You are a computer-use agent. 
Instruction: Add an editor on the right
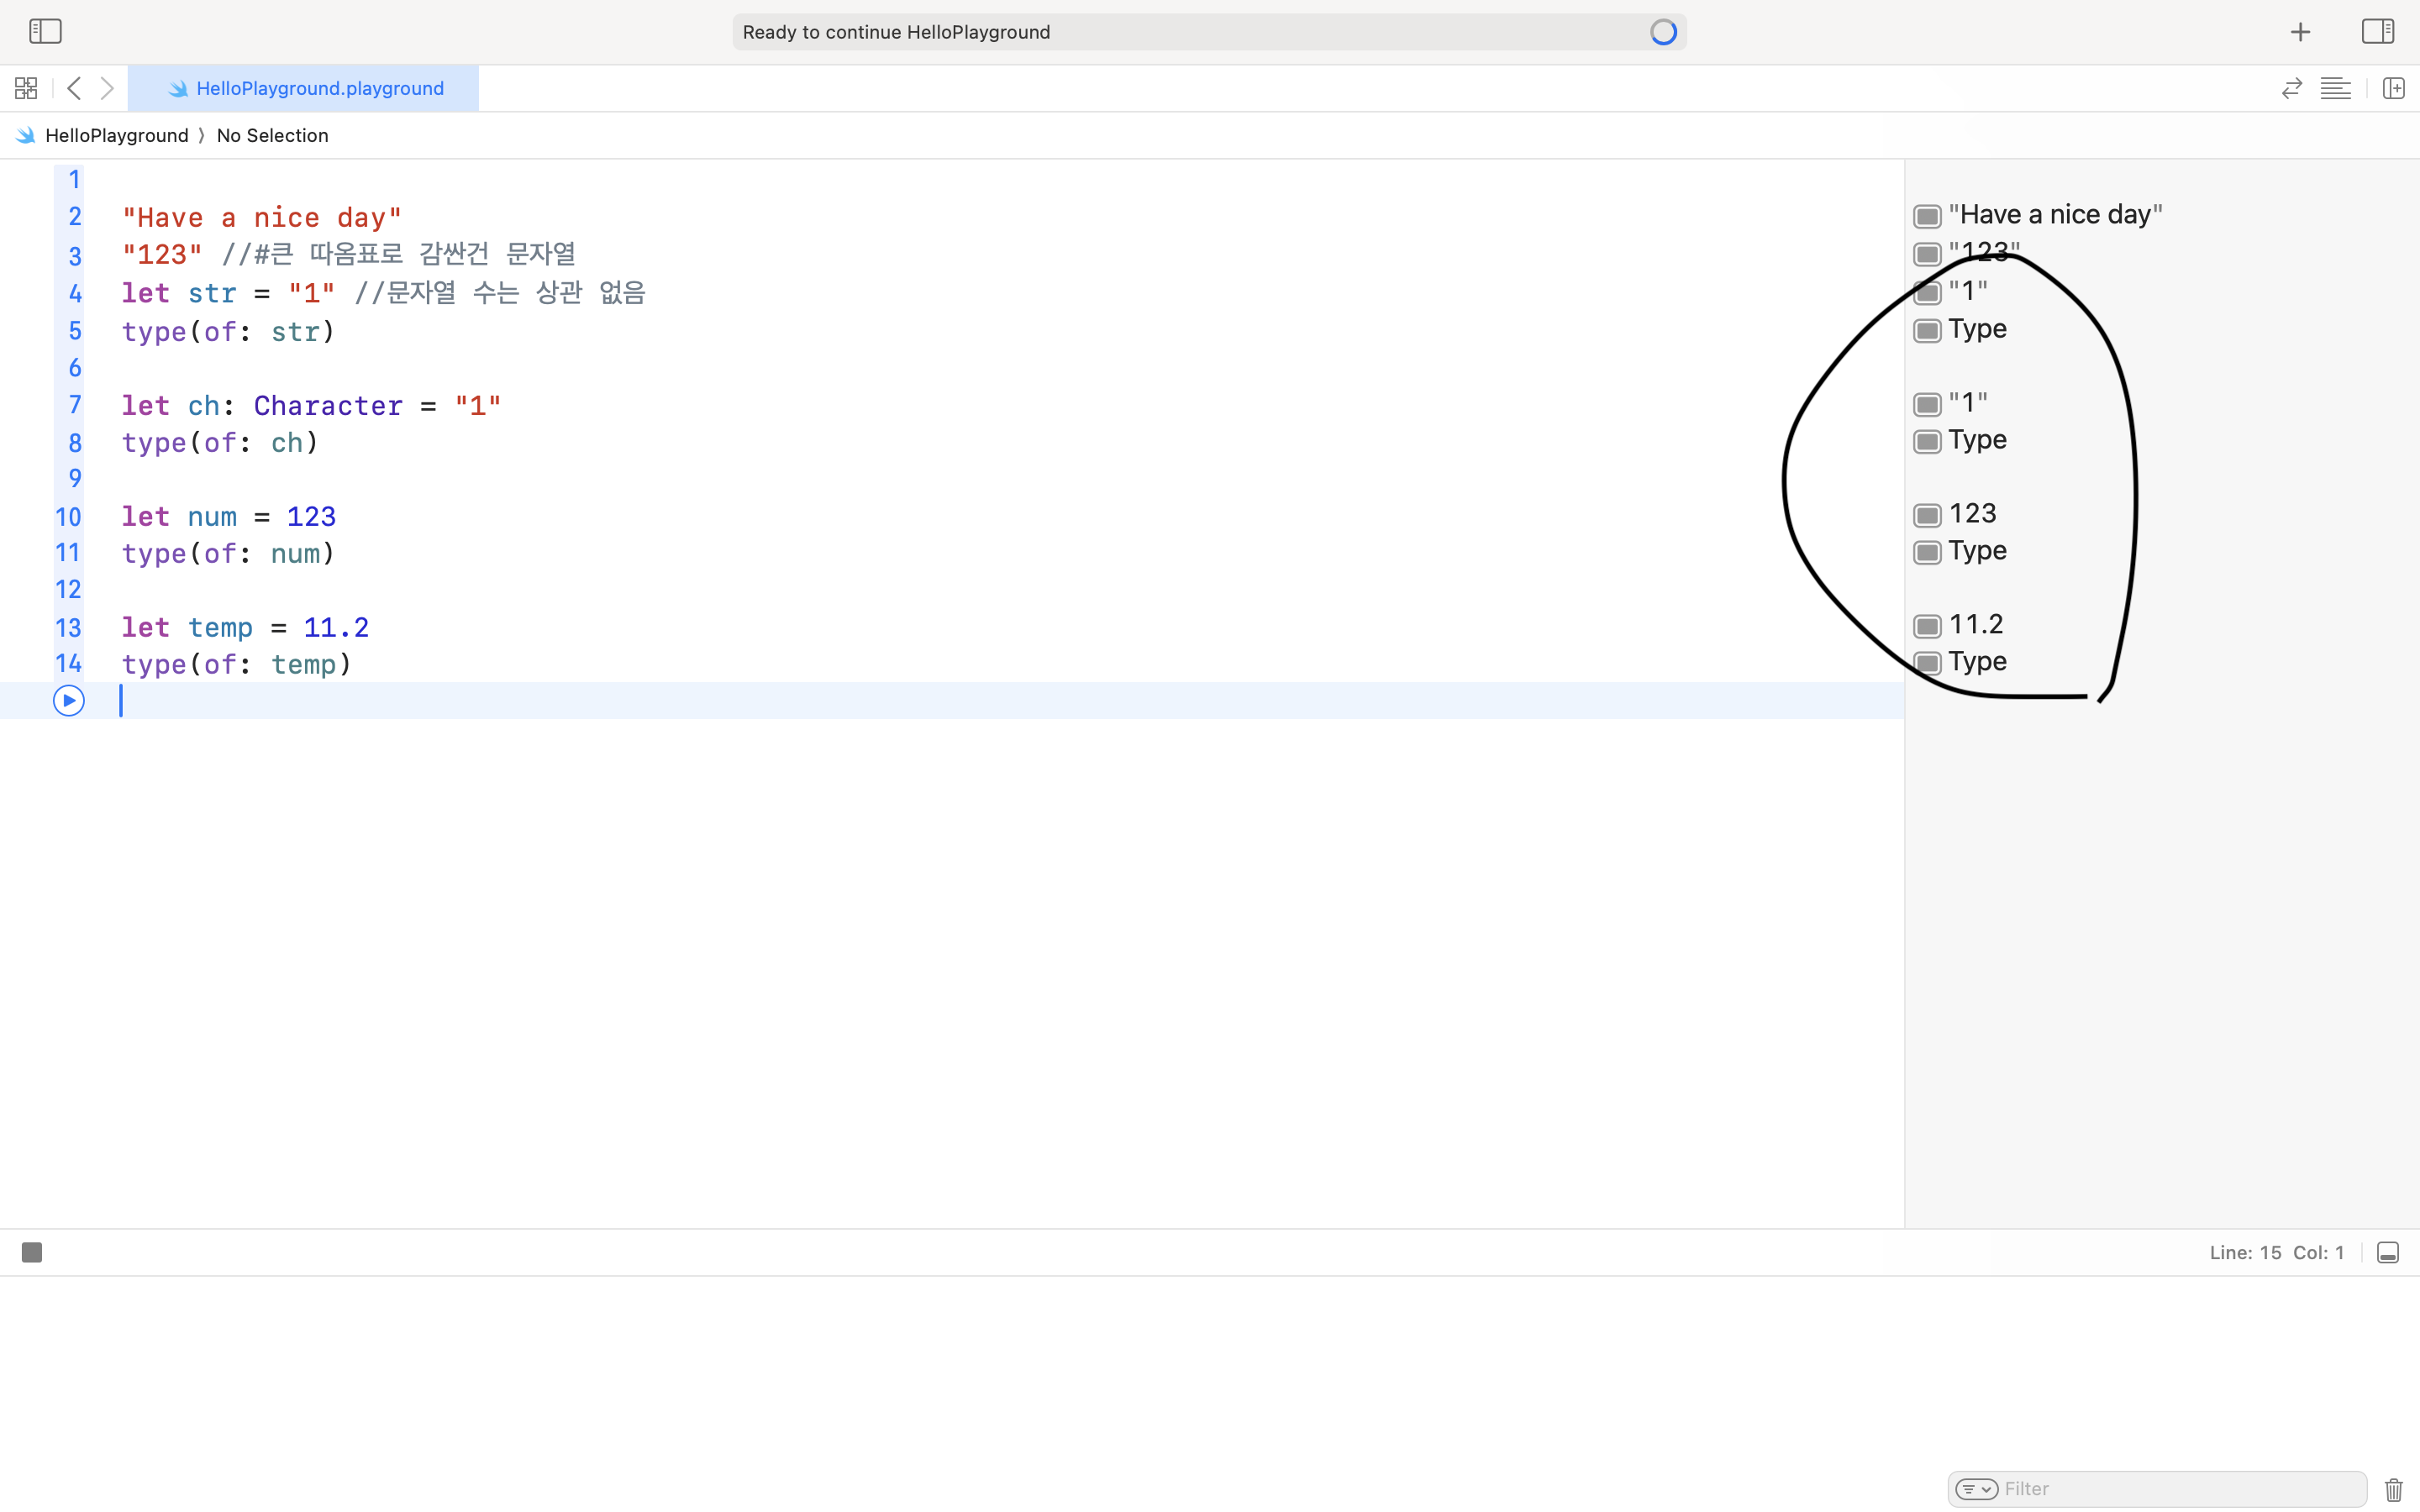2393,88
